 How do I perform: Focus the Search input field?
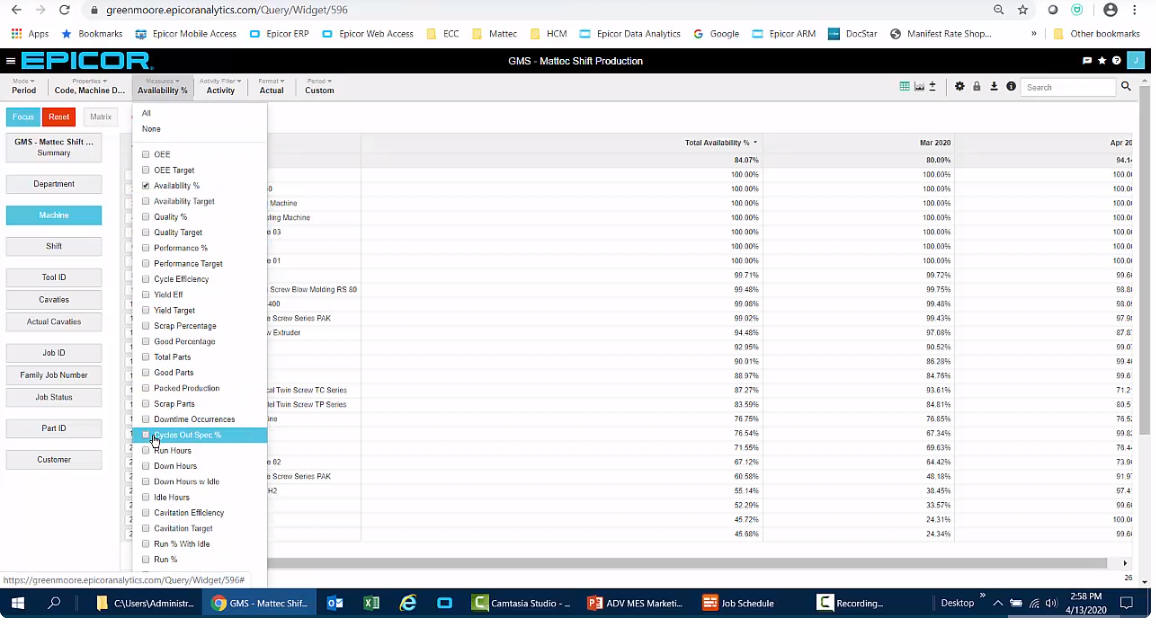1068,87
